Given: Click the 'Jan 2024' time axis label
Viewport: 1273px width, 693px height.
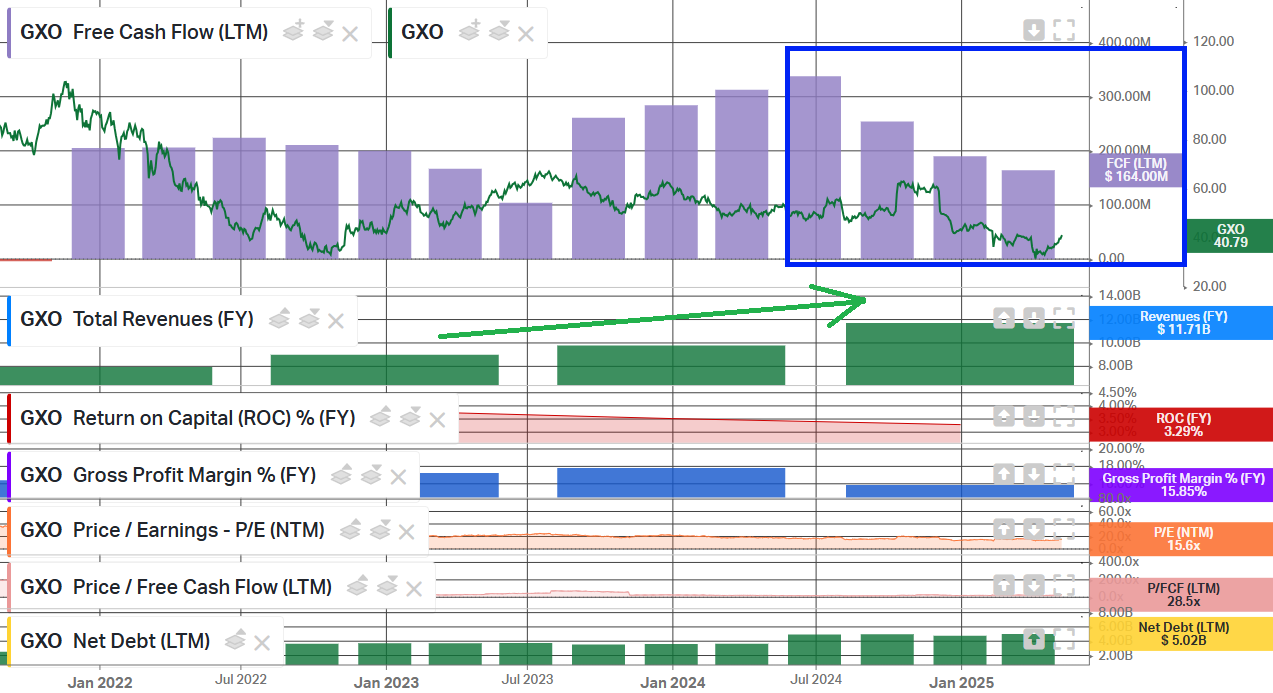Looking at the screenshot, I should click(673, 683).
